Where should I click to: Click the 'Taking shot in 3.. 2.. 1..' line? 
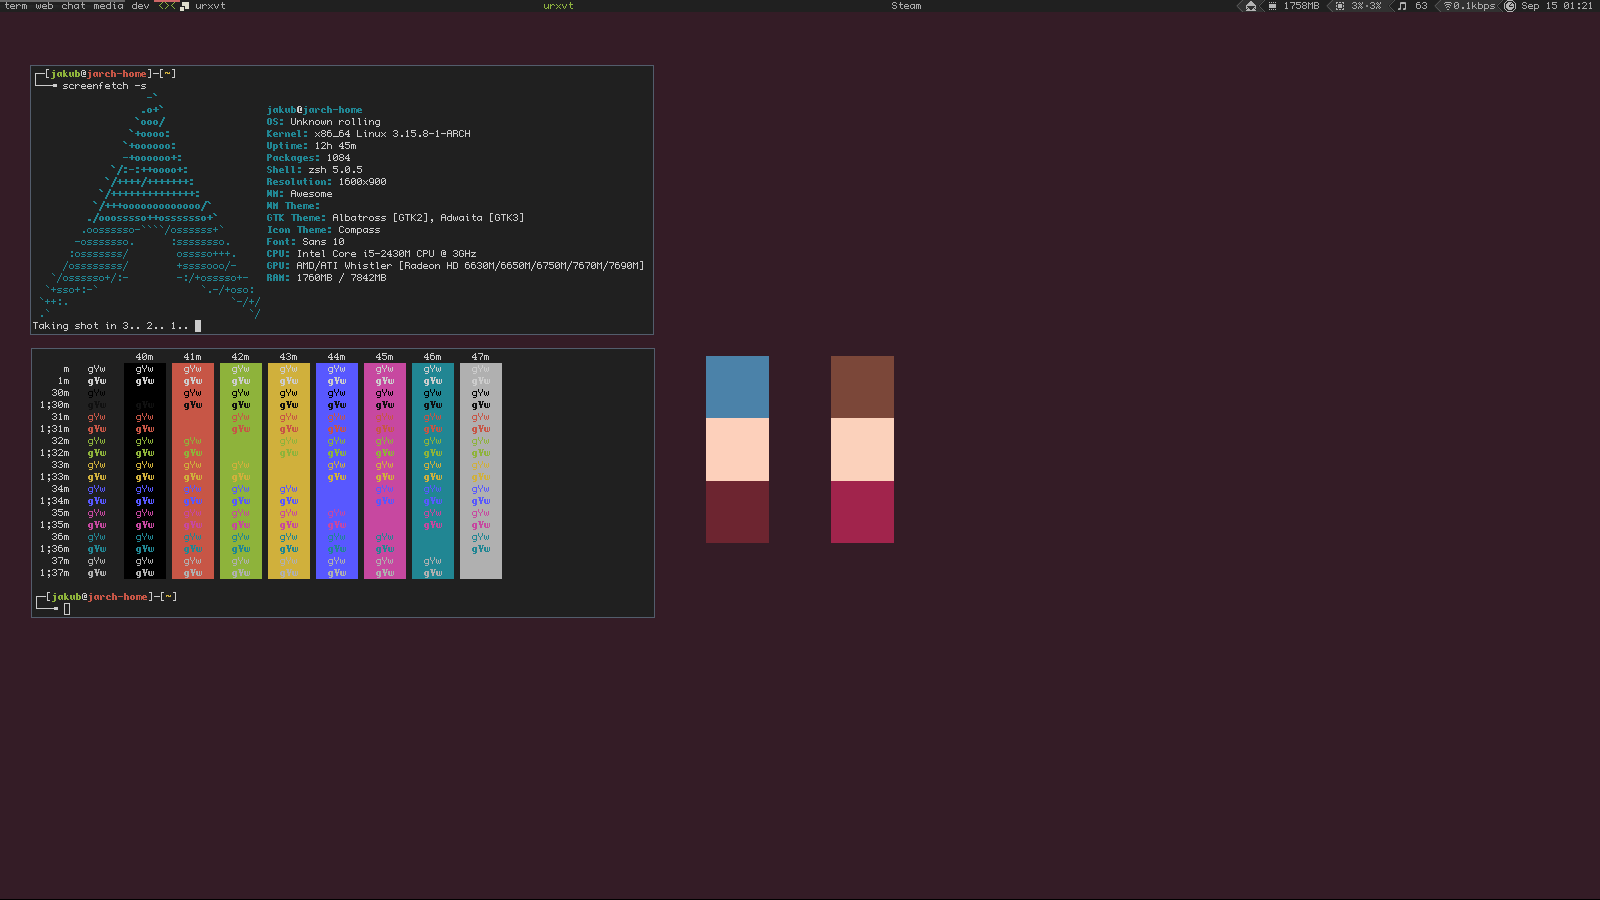click(110, 326)
